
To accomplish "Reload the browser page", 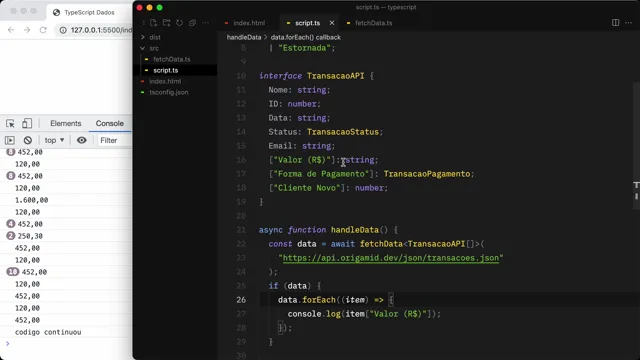I will click(x=43, y=30).
